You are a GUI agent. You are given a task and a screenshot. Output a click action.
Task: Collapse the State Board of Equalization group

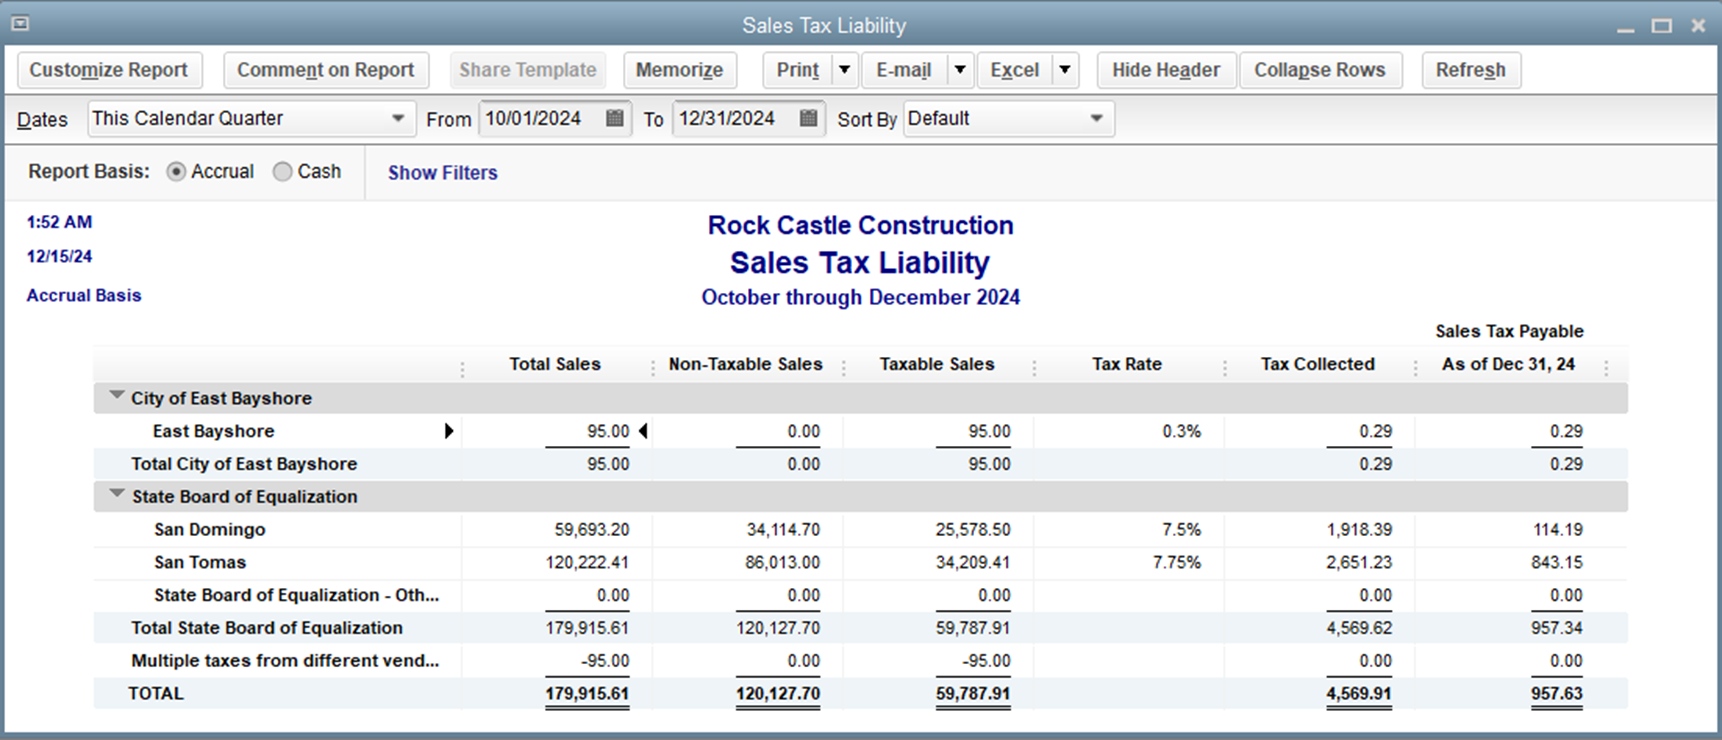[117, 495]
